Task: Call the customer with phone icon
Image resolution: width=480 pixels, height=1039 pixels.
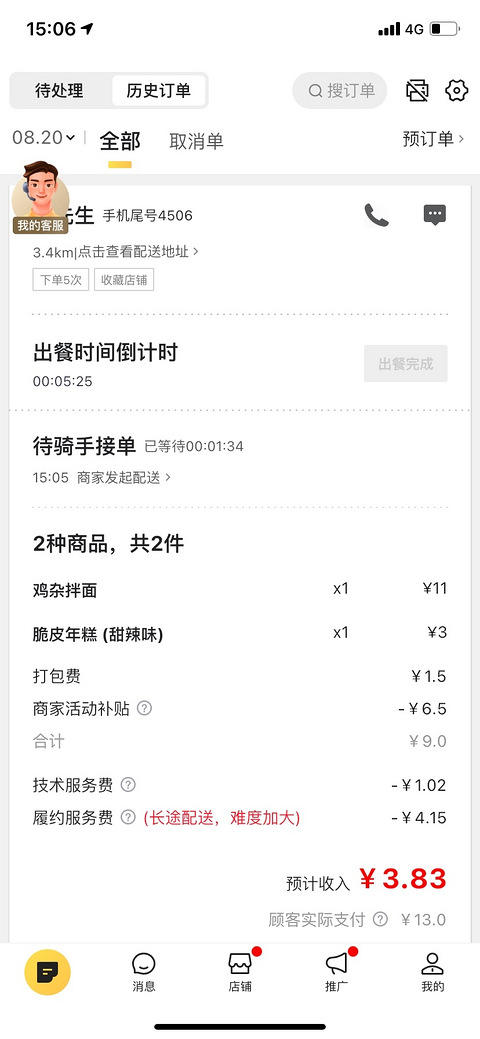Action: (x=377, y=215)
